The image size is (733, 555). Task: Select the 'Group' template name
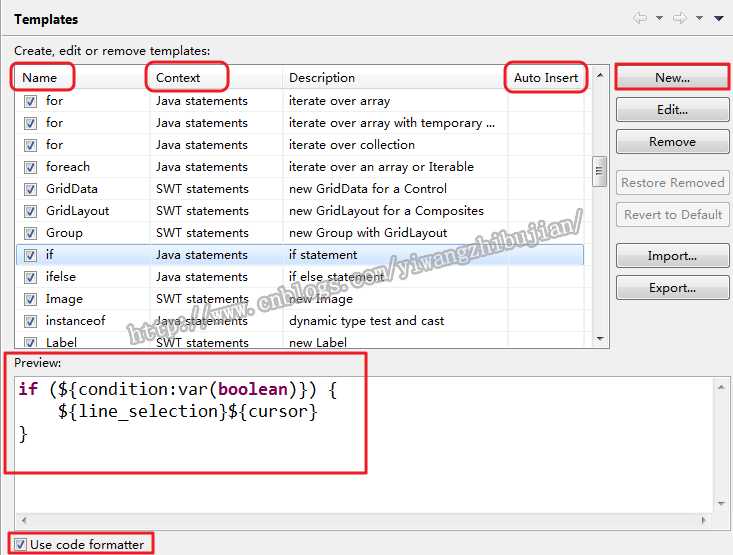[x=64, y=233]
